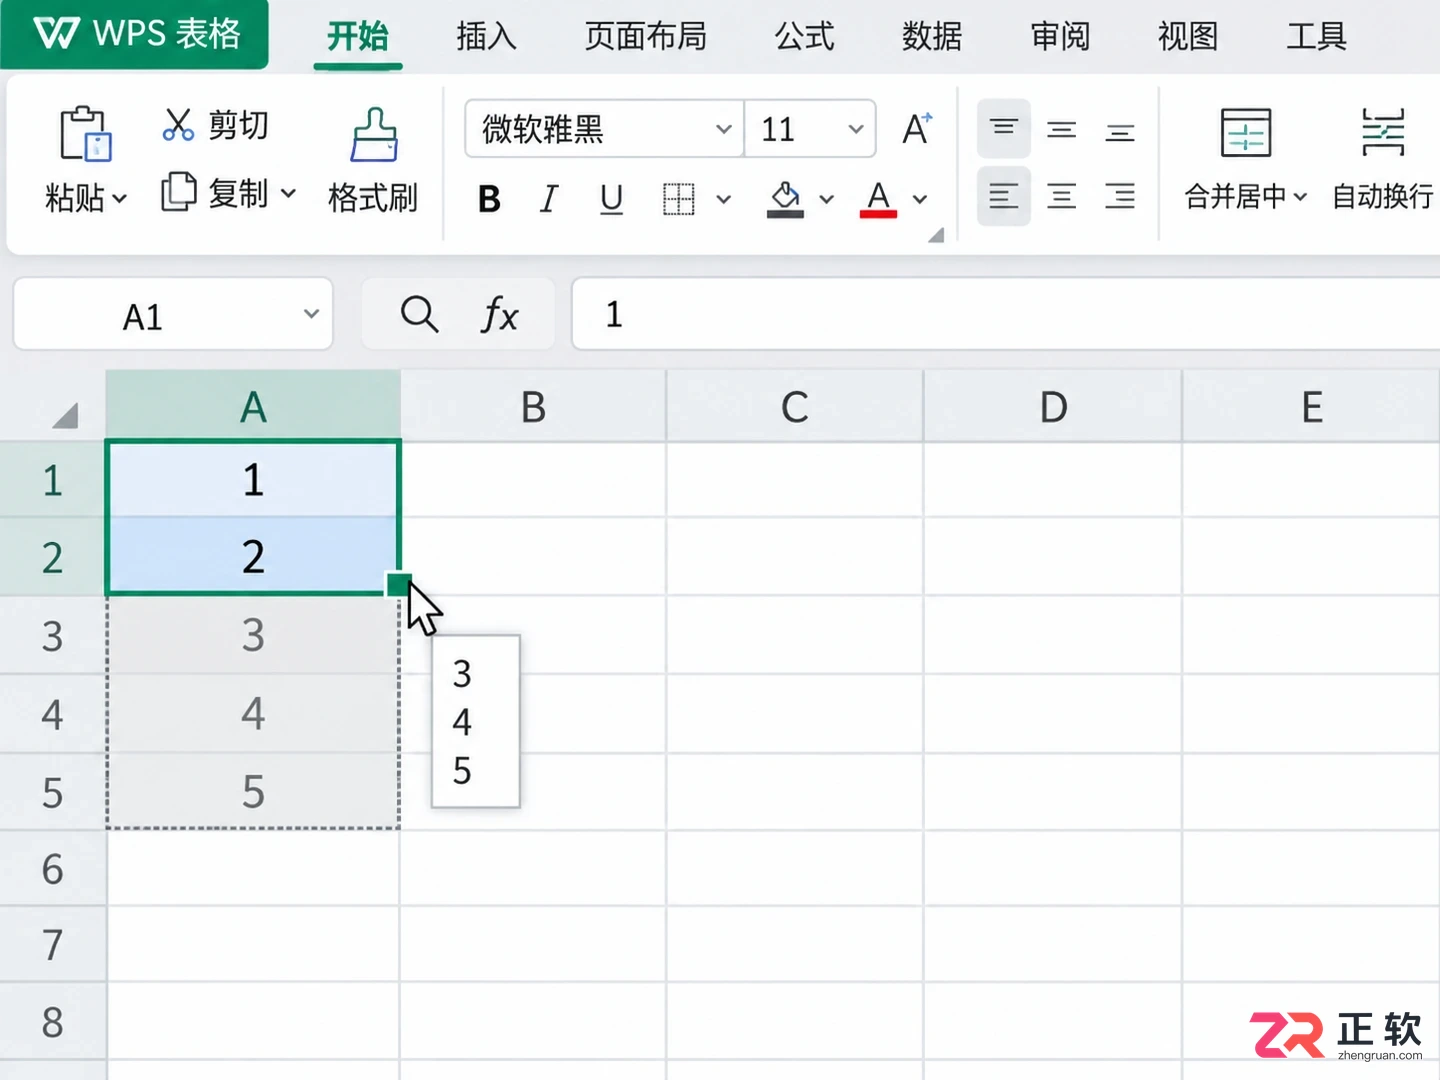
Task: Expand the Copy options arrow
Action: coord(288,193)
